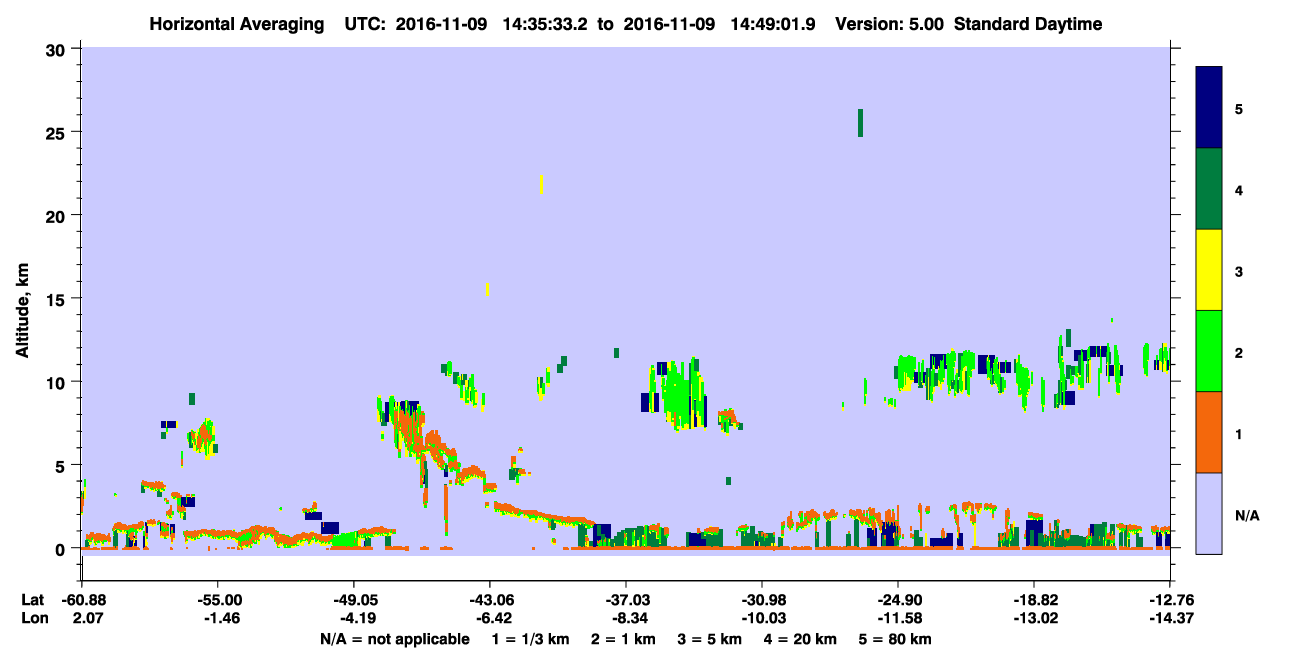Click the start time '14:35:33.2' in the title
Viewport: 1300px width, 667px height.
(x=544, y=24)
